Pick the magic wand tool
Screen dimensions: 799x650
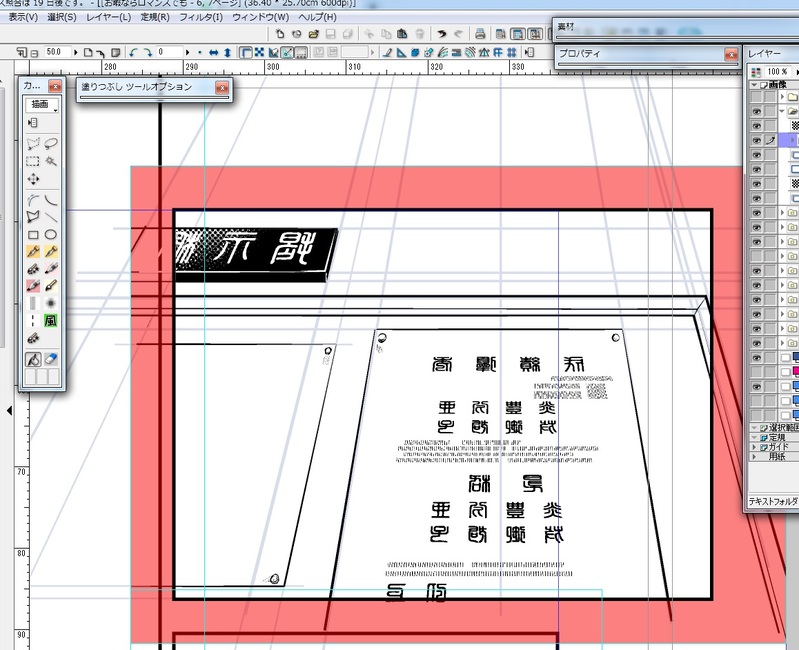(x=50, y=161)
